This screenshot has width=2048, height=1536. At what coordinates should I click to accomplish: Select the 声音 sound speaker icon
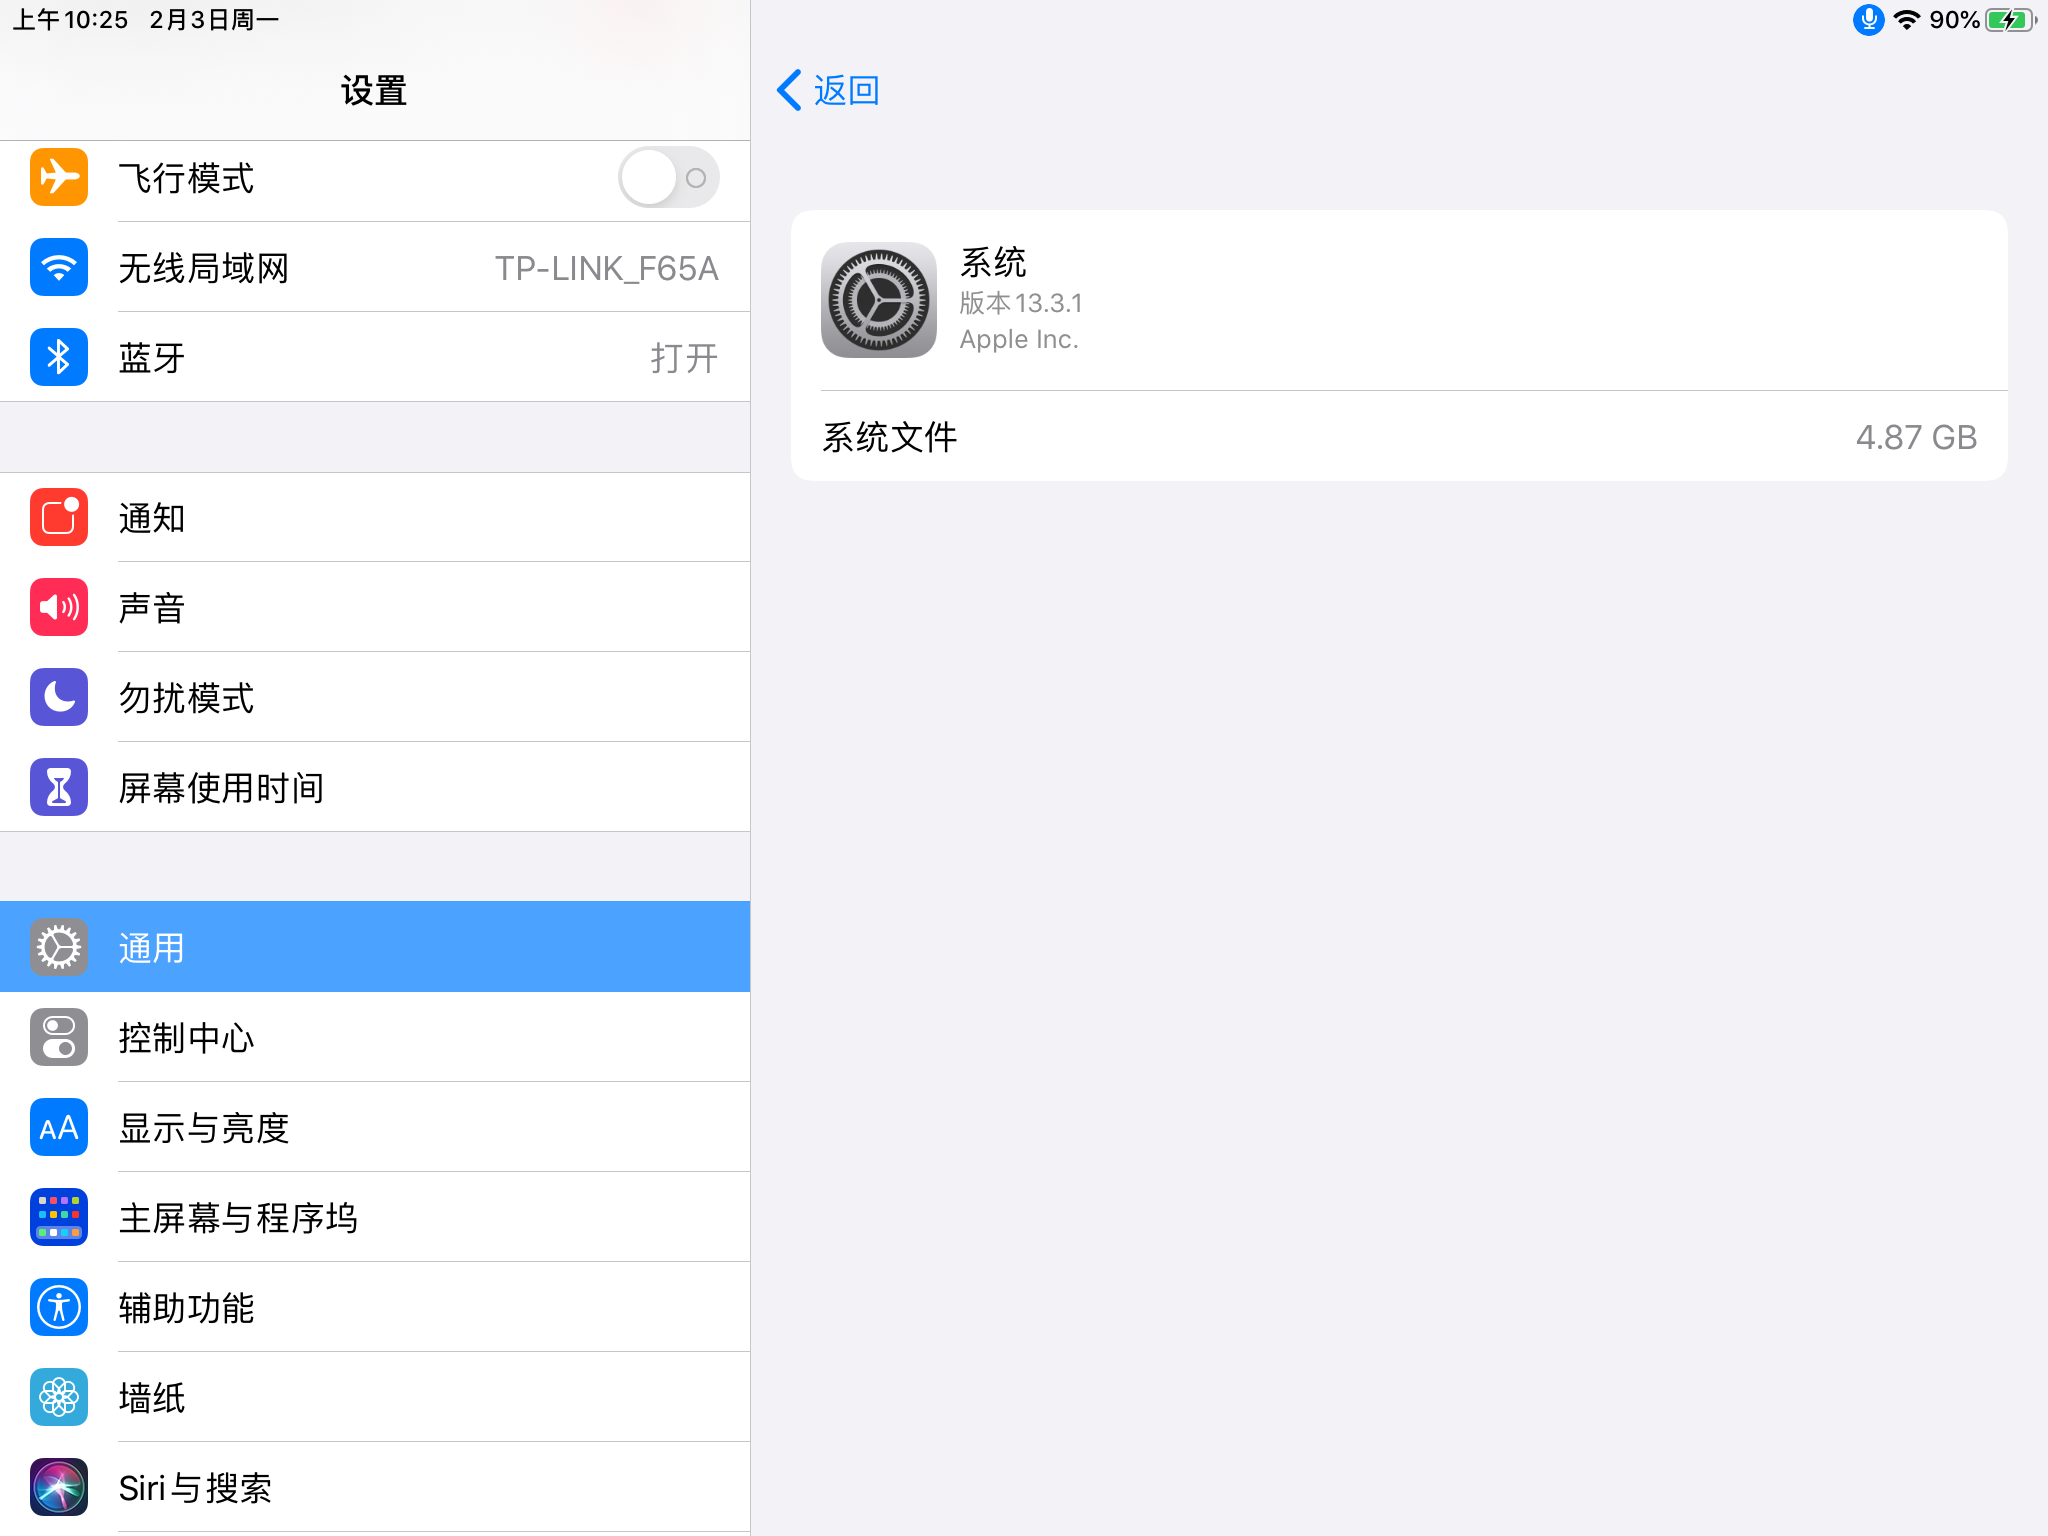pyautogui.click(x=59, y=608)
